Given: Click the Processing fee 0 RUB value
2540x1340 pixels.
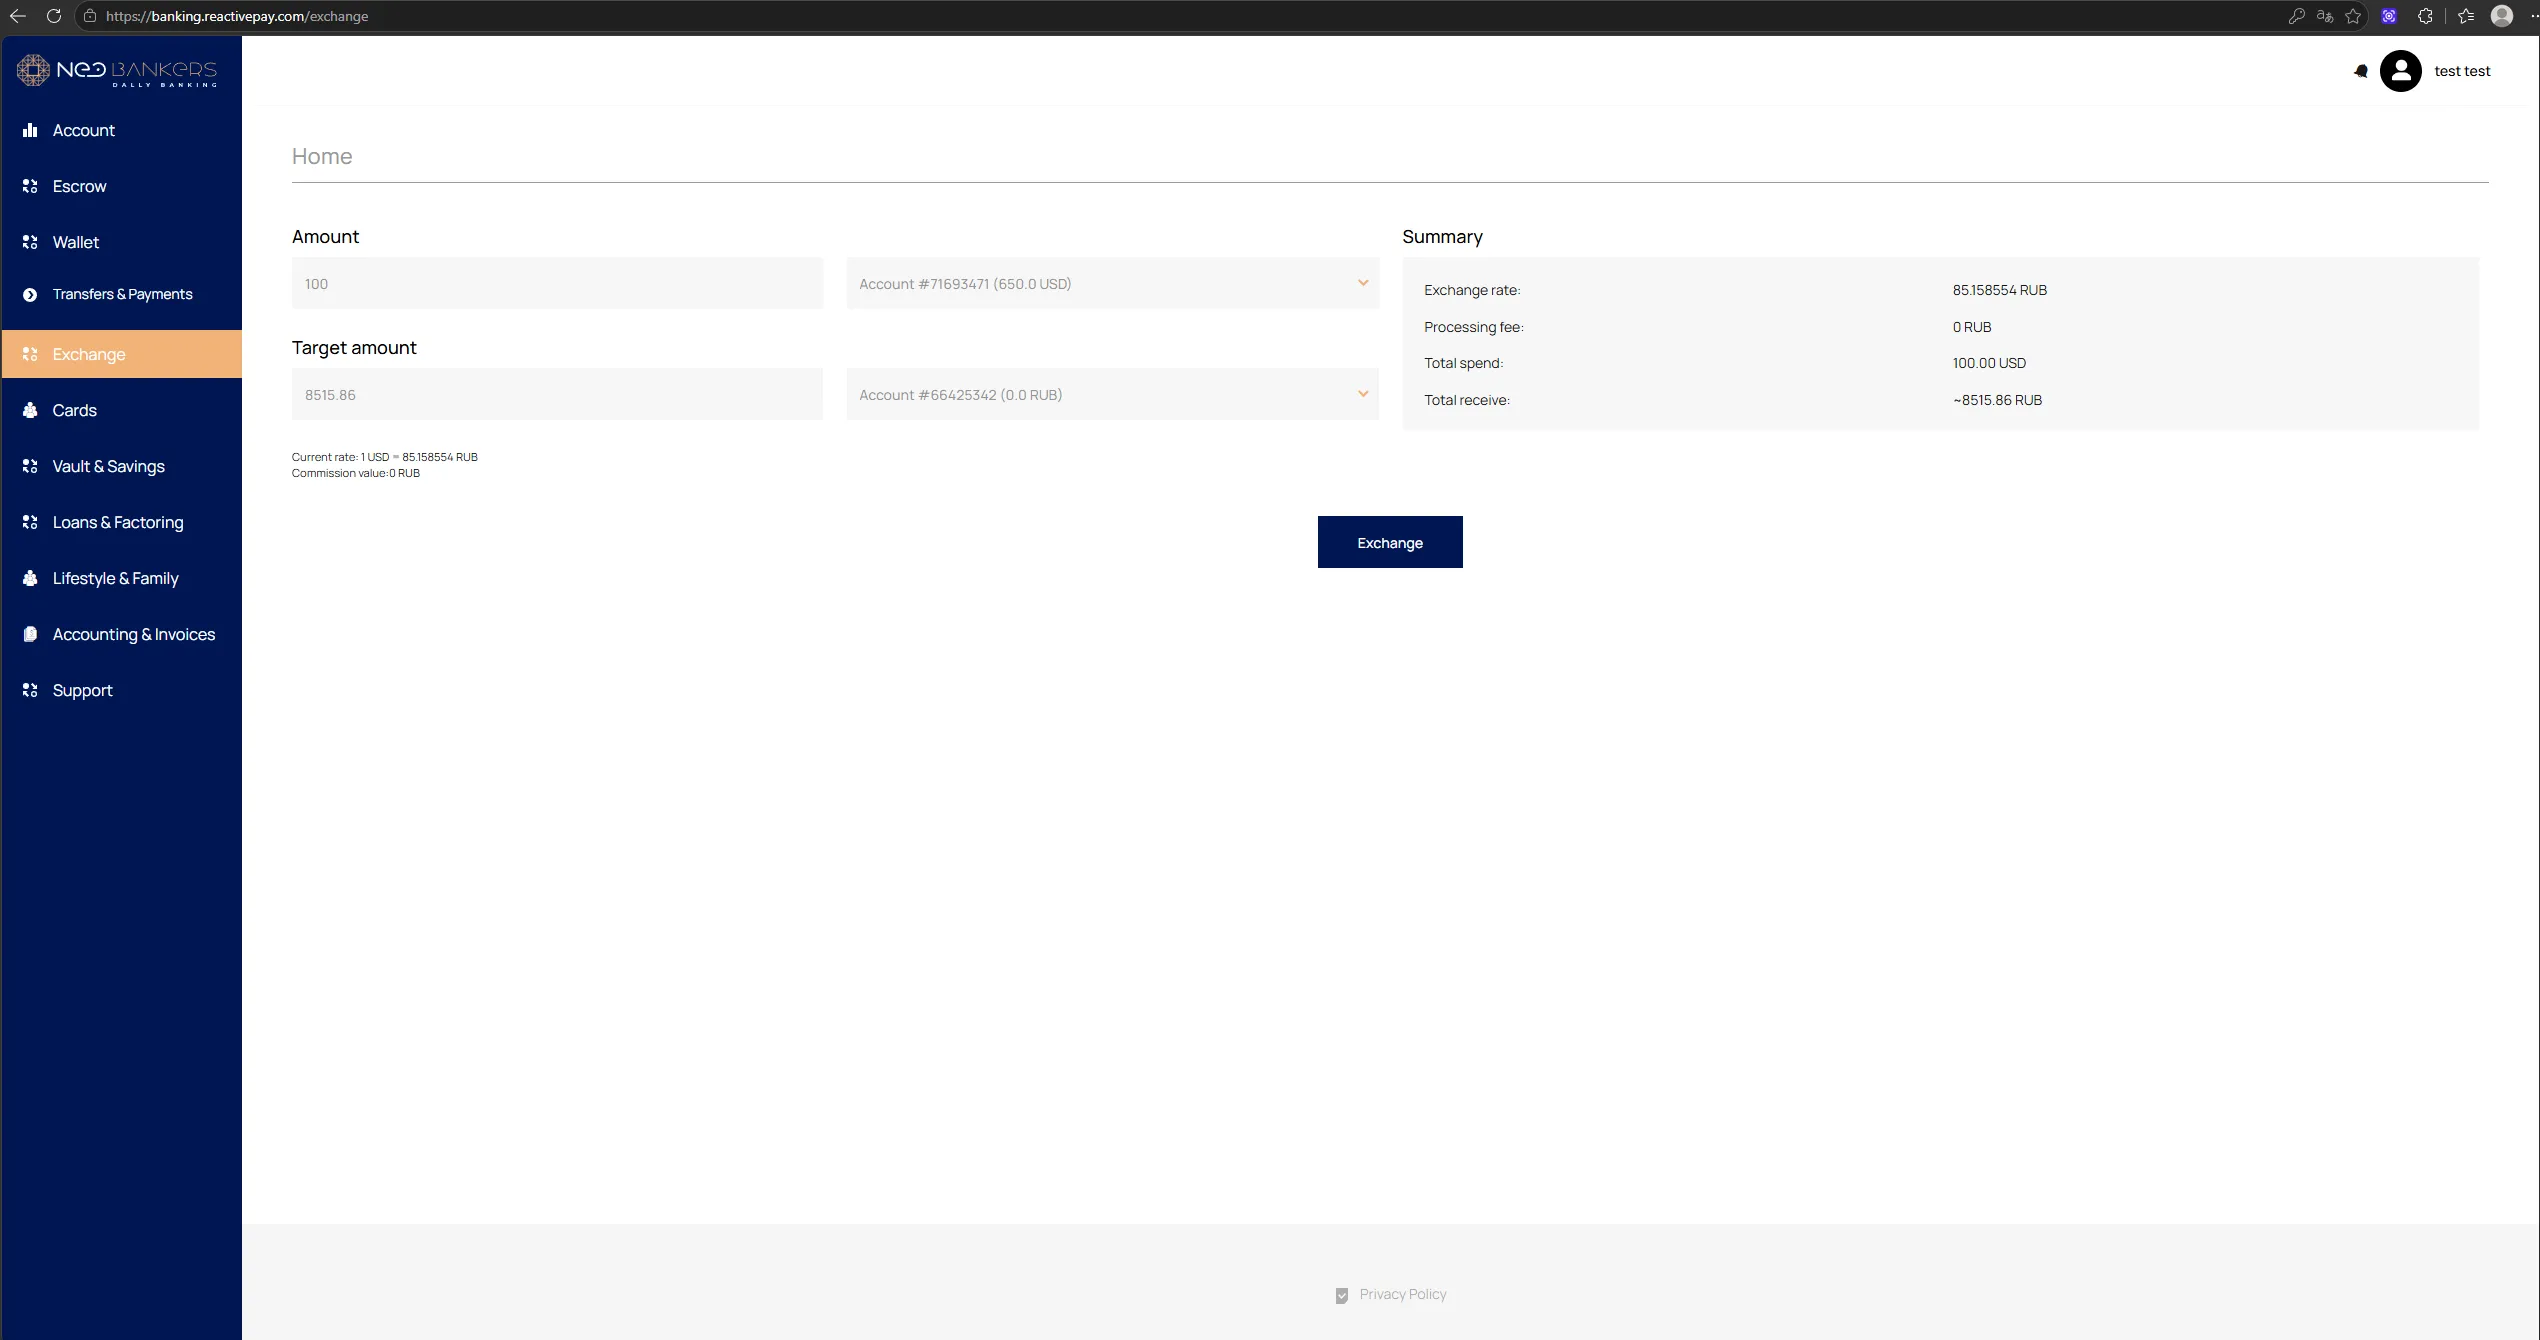Looking at the screenshot, I should point(1972,327).
